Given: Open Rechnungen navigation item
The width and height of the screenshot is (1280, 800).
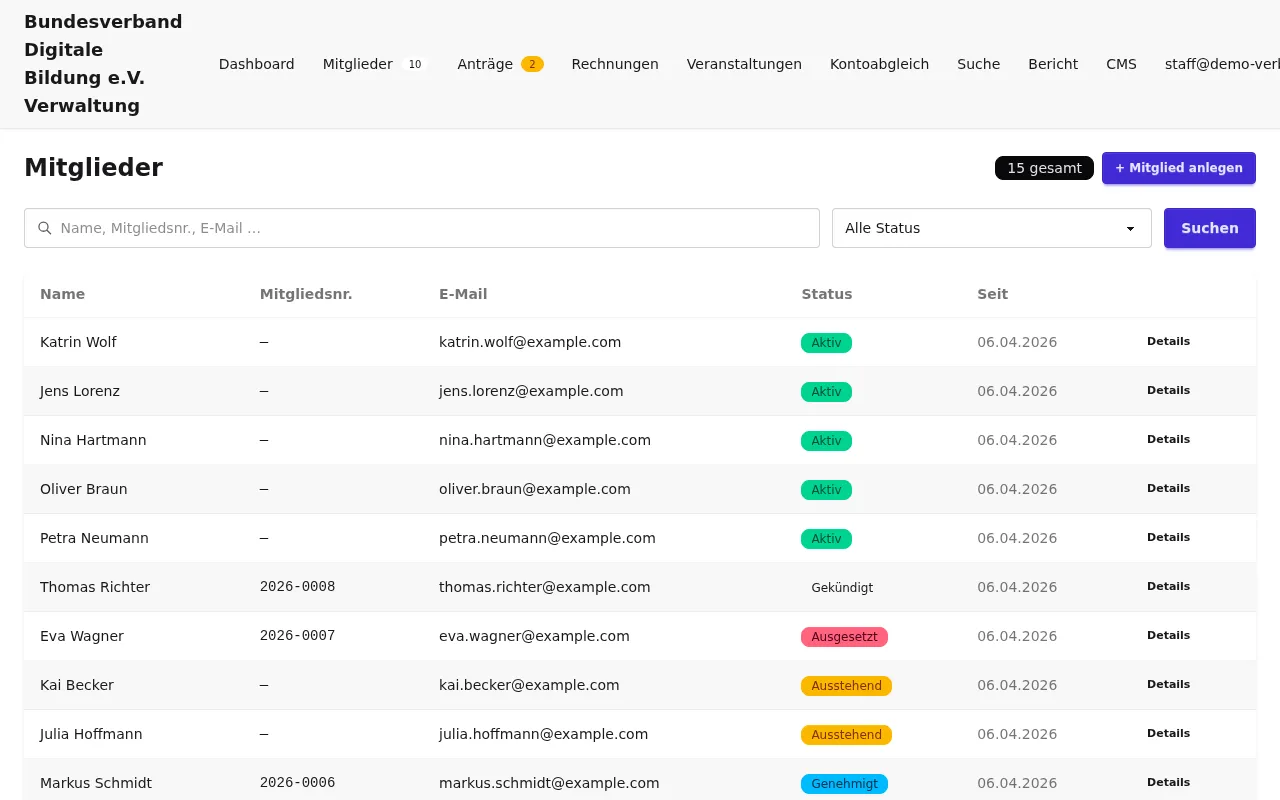Looking at the screenshot, I should (x=615, y=64).
